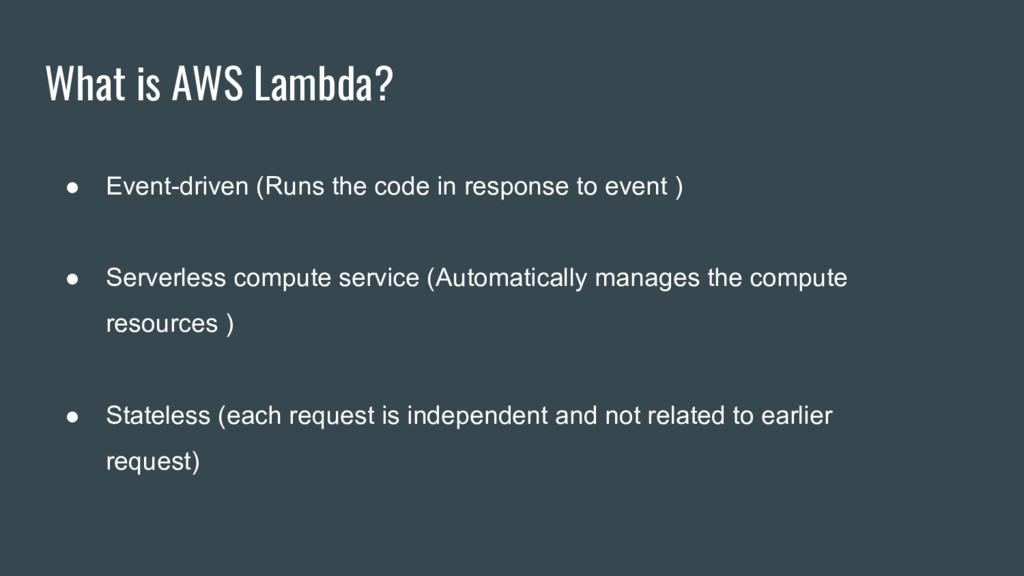
Task: Click the word 'manages'
Action: click(647, 279)
